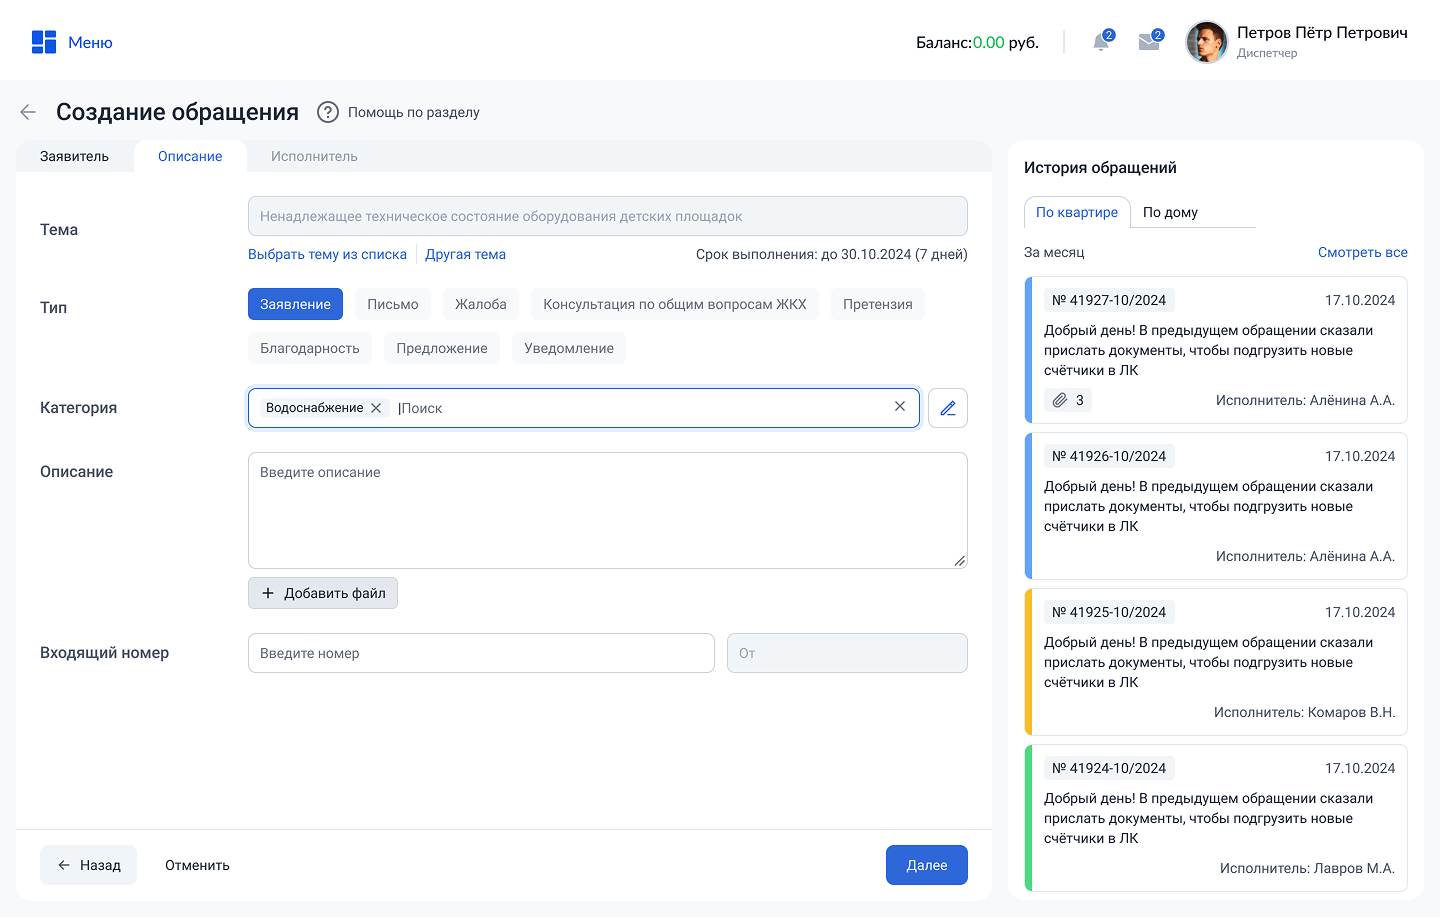Click the Введите номер input field
The image size is (1440, 917).
click(x=481, y=653)
